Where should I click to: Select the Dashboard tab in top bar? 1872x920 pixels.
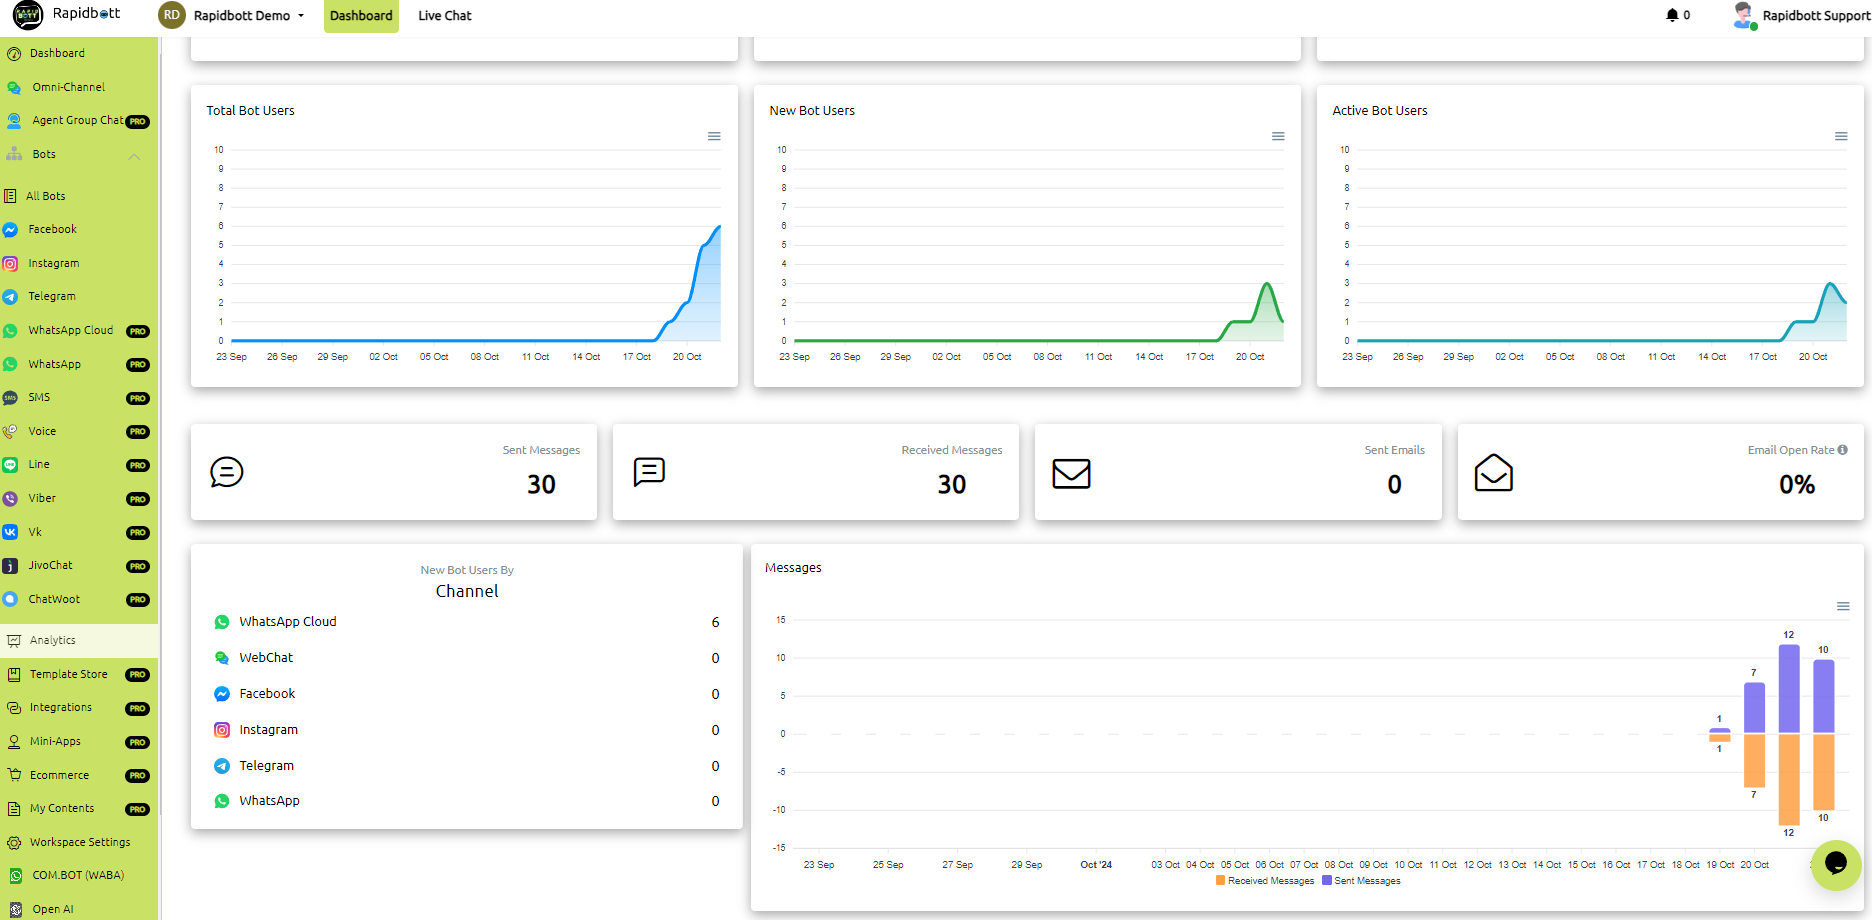[361, 16]
